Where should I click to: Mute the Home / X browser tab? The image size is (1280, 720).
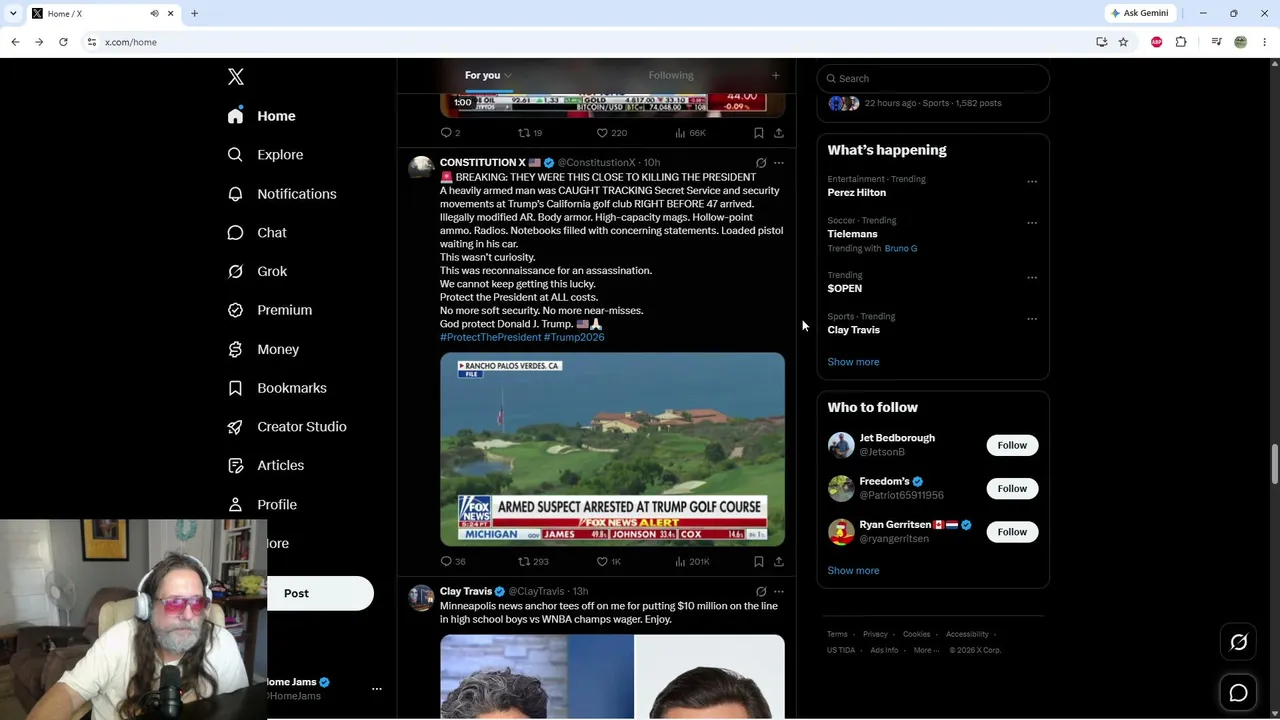point(154,13)
